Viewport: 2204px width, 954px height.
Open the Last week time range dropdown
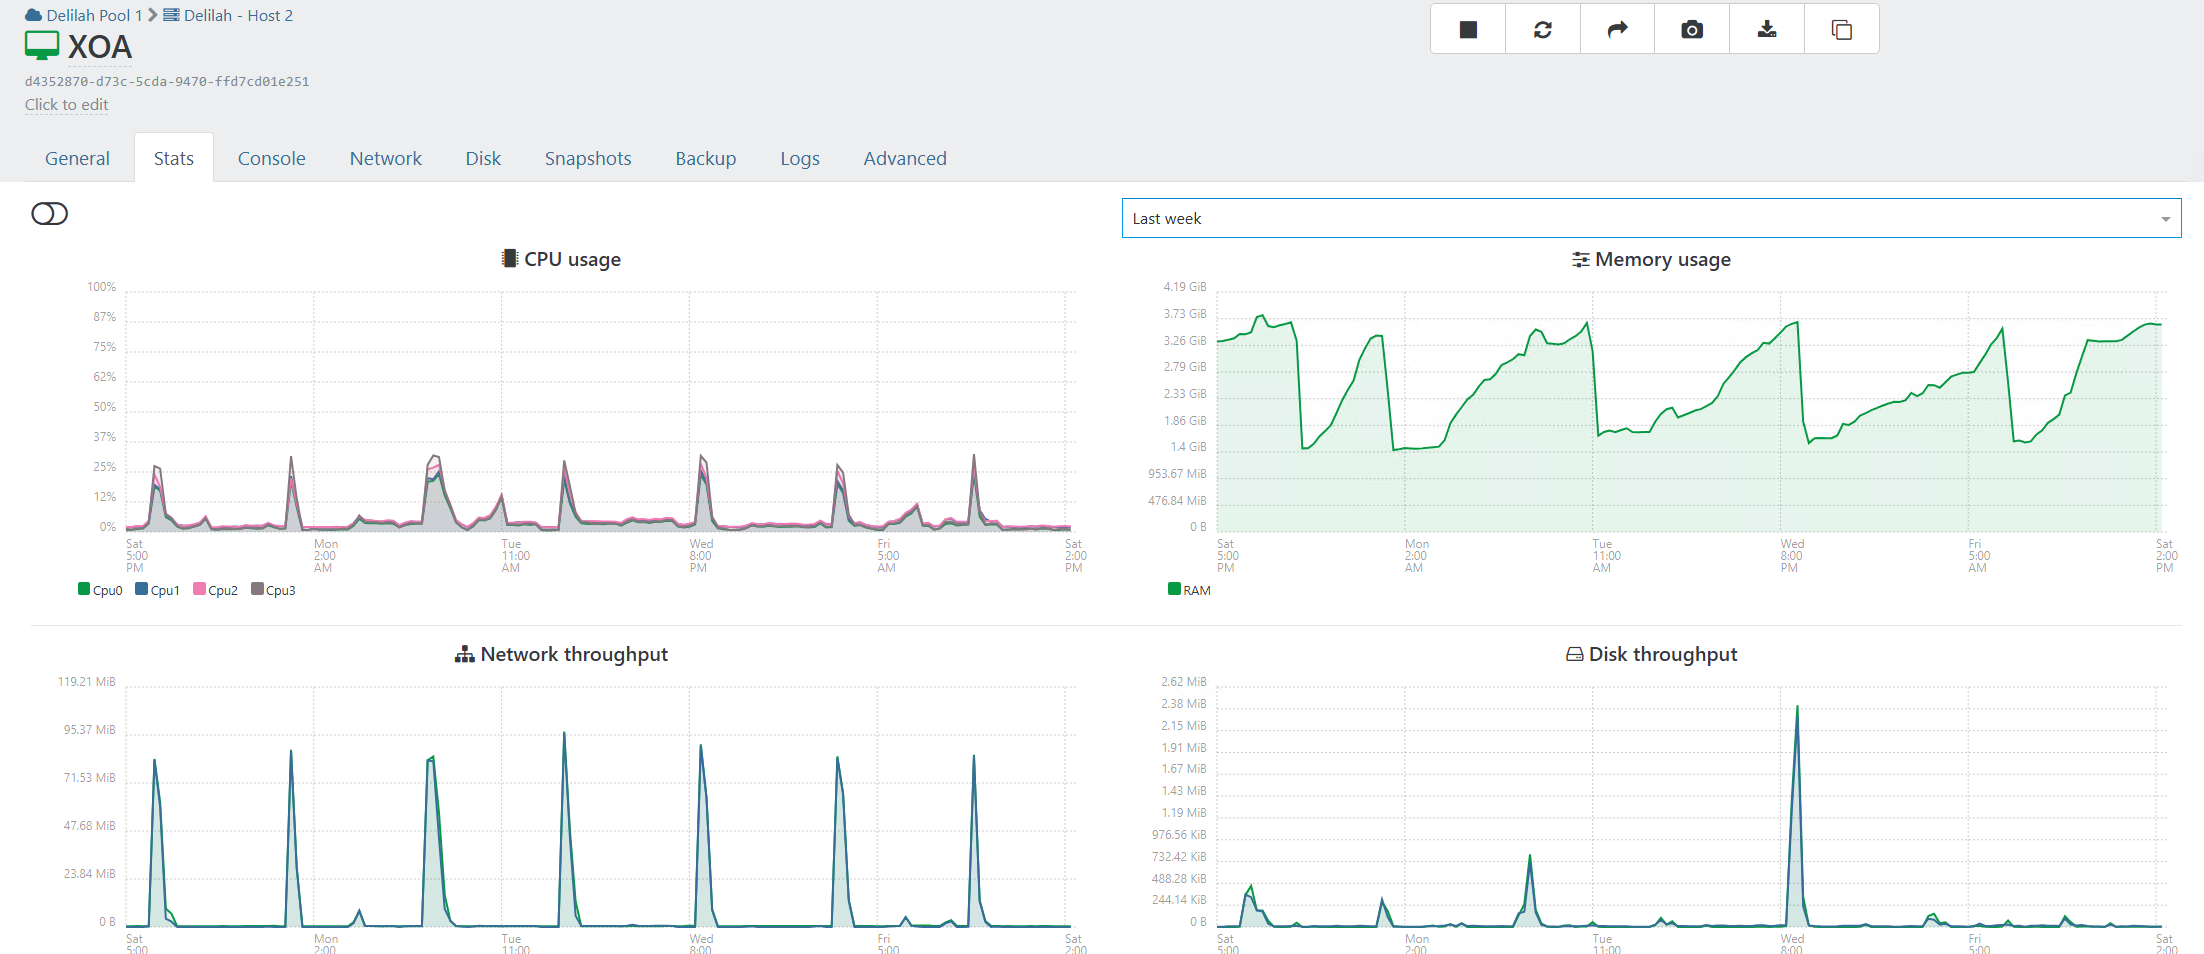[x=1640, y=218]
